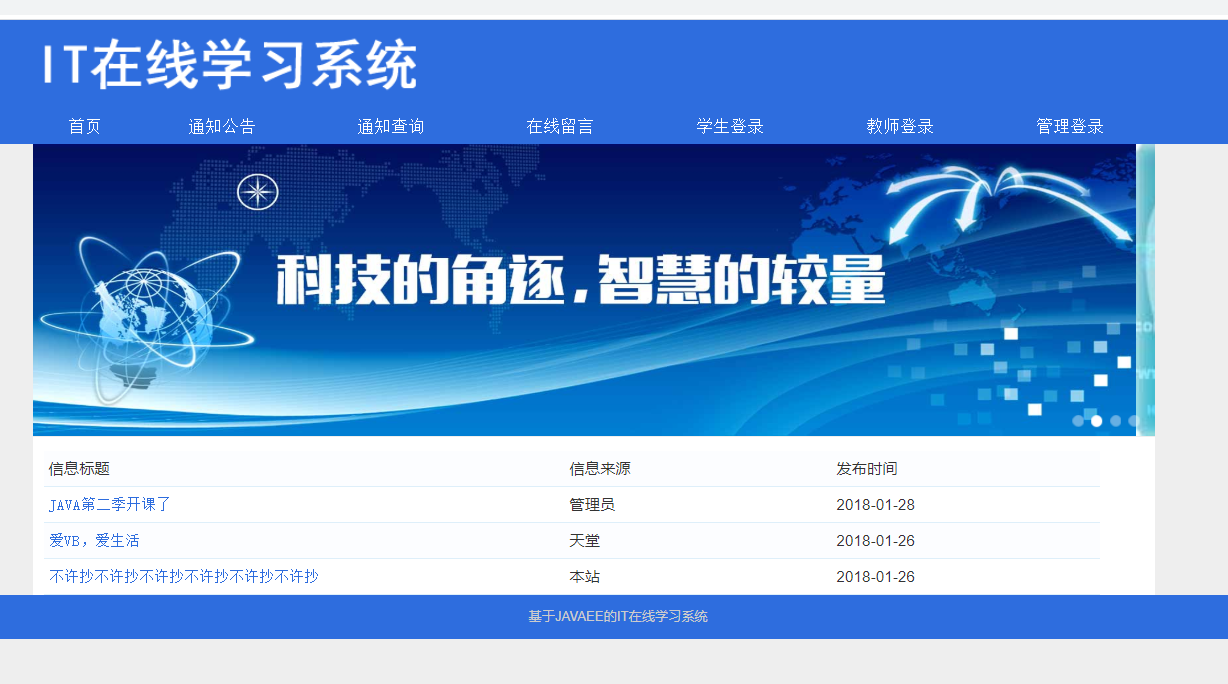Select the first carousel indicator dot
This screenshot has width=1228, height=684.
(1078, 421)
